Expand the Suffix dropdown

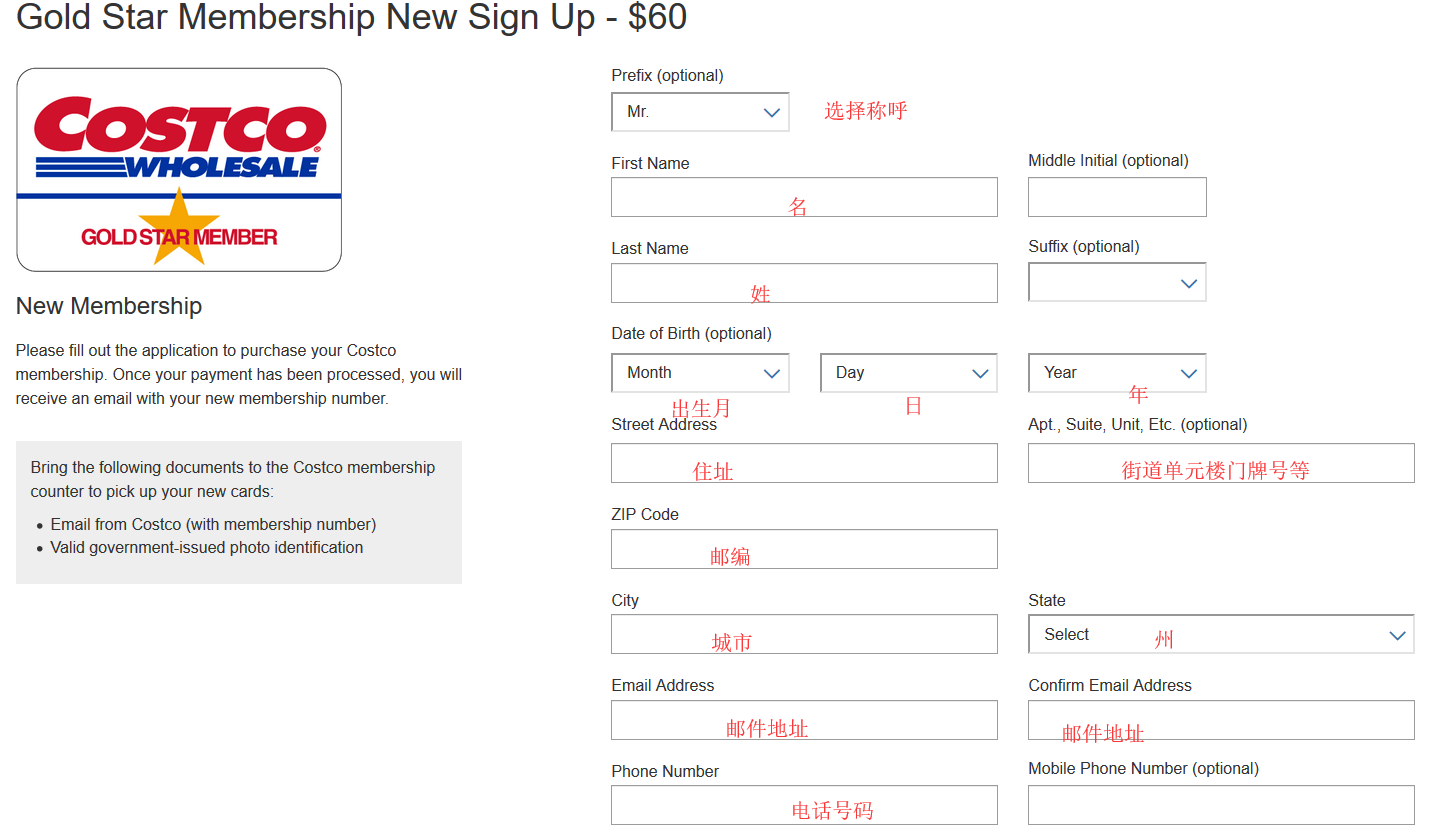point(1116,283)
